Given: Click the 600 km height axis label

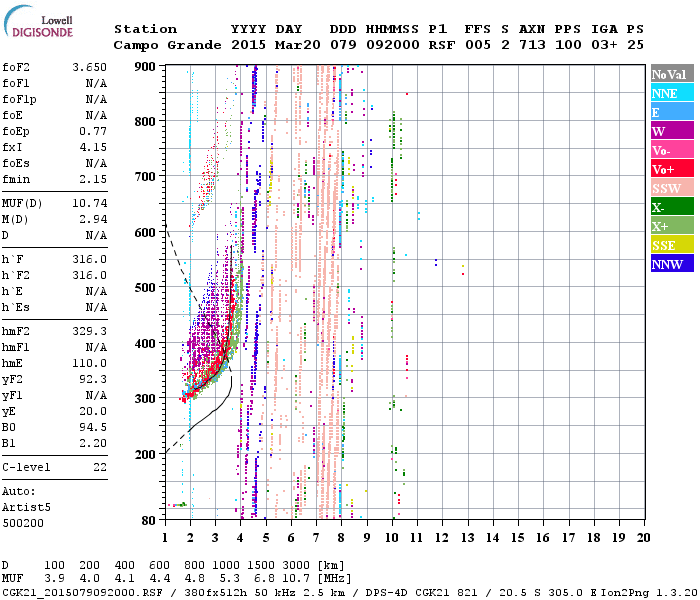Looking at the screenshot, I should click(x=145, y=233).
